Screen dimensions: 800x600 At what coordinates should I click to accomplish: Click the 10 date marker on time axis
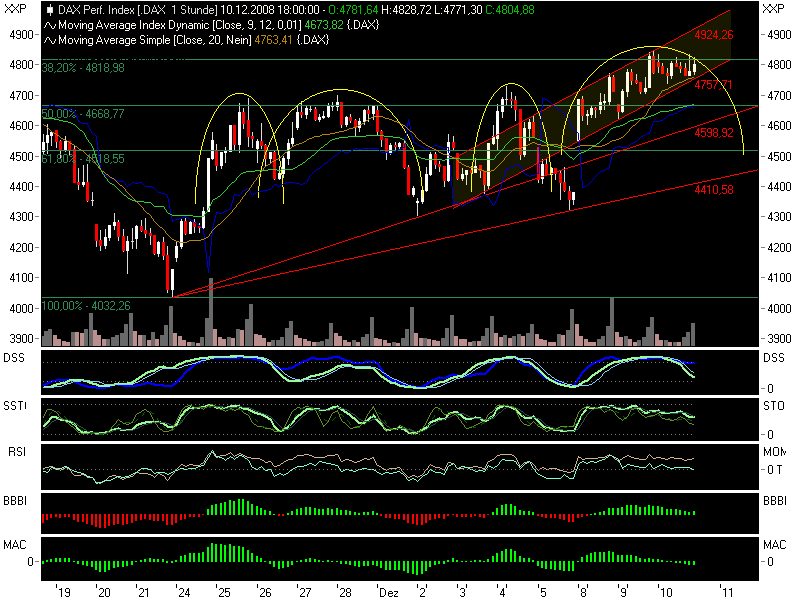666,592
